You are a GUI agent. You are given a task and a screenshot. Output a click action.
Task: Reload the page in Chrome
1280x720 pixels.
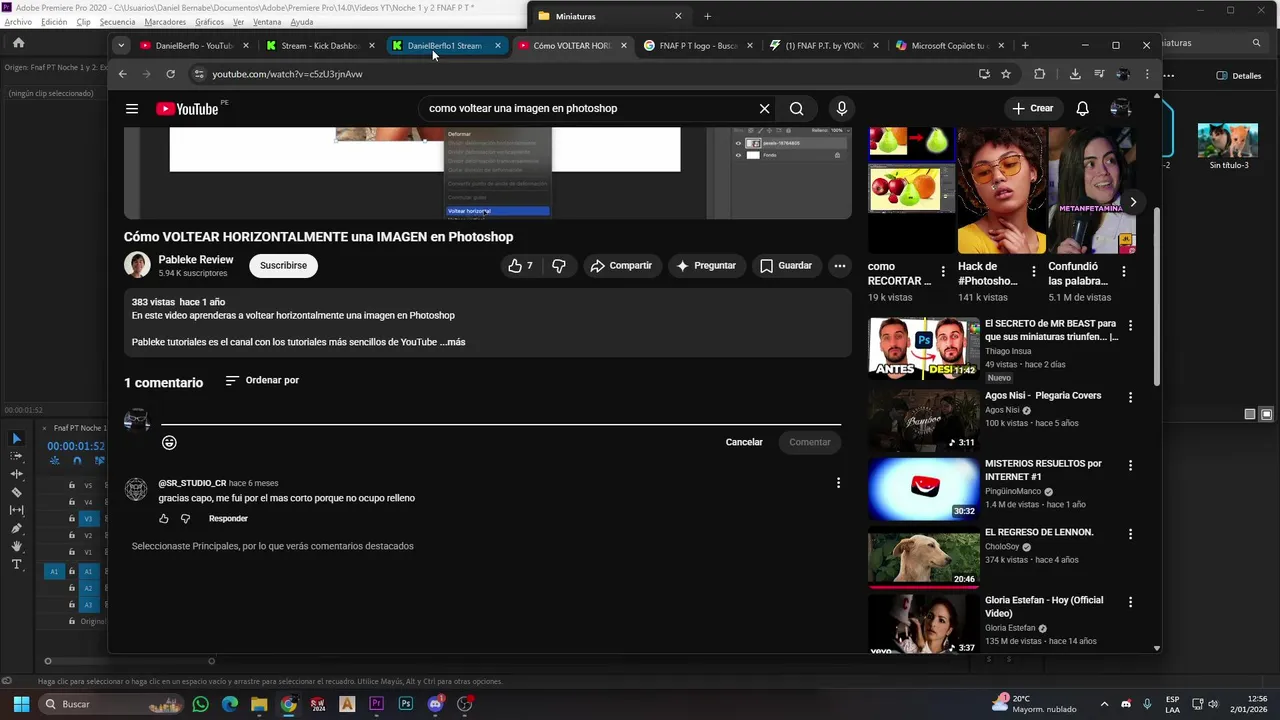pyautogui.click(x=171, y=74)
